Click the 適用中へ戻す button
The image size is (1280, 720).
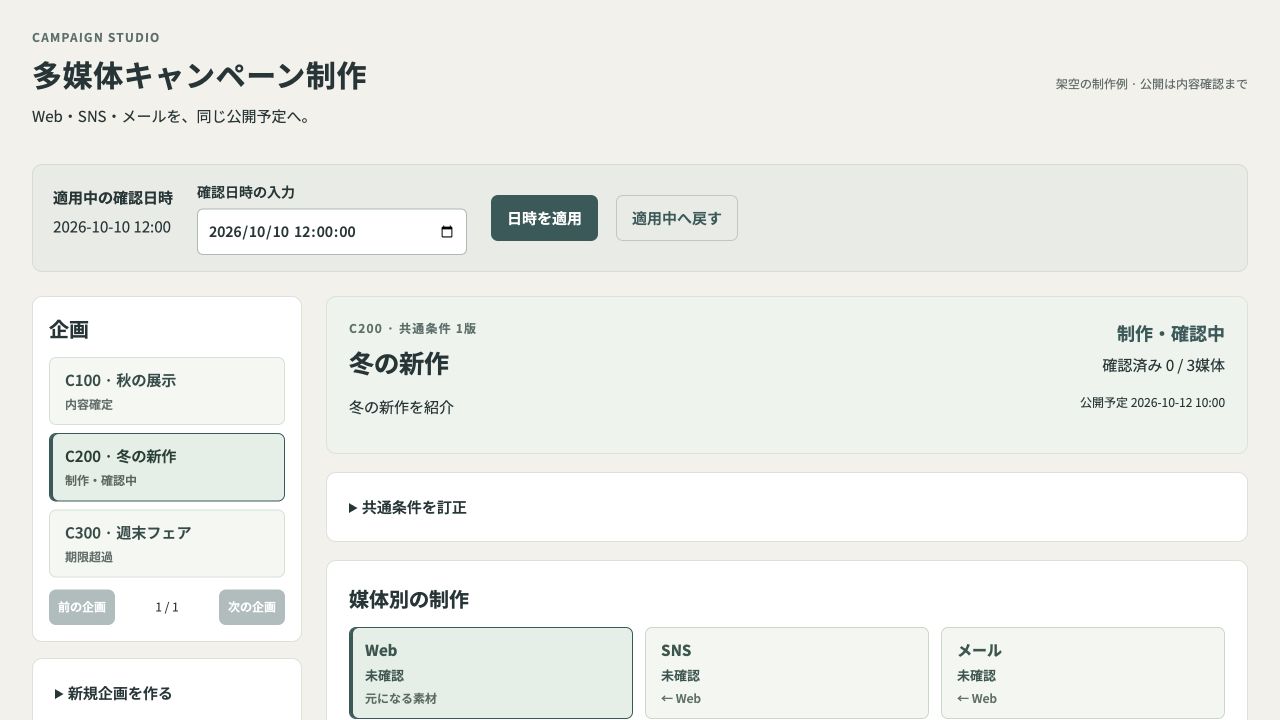coord(677,218)
